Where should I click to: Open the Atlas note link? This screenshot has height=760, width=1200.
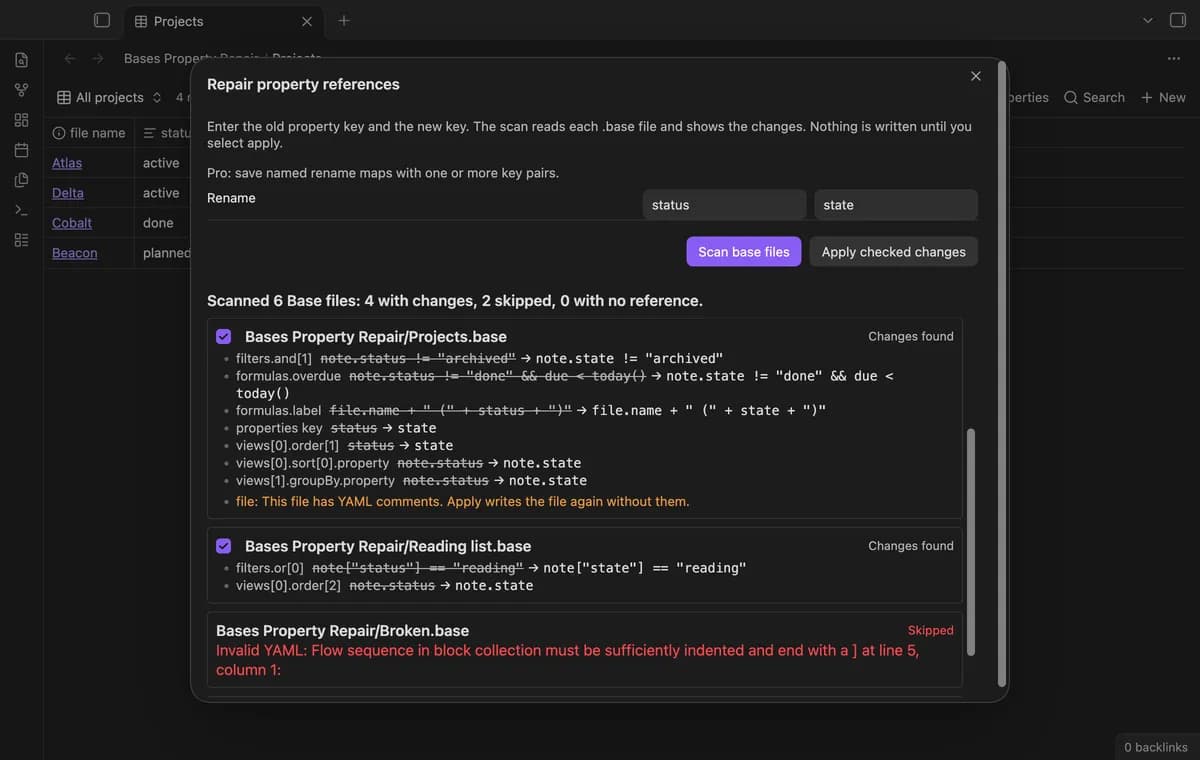click(67, 163)
